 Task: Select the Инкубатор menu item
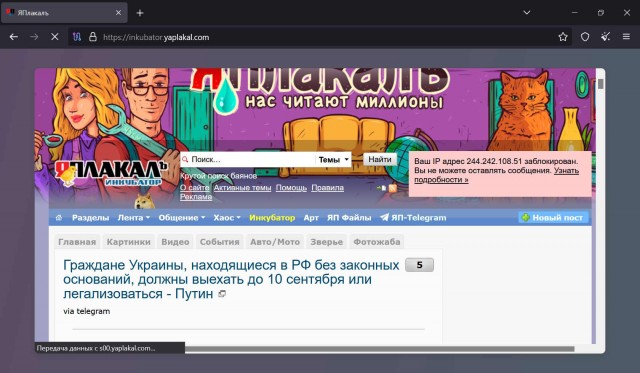272,218
